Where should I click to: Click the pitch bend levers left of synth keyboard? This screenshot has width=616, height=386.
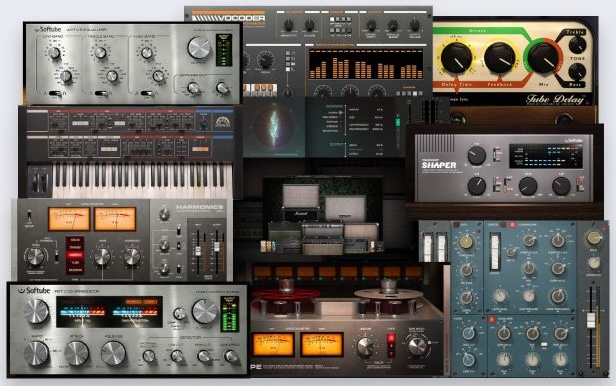(40, 182)
